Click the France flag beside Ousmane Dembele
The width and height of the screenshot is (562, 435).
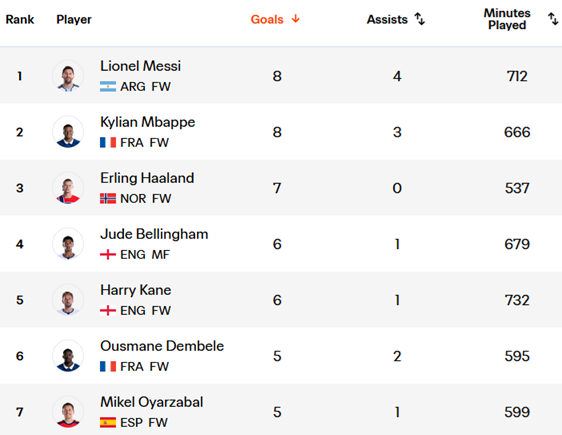[x=108, y=367]
